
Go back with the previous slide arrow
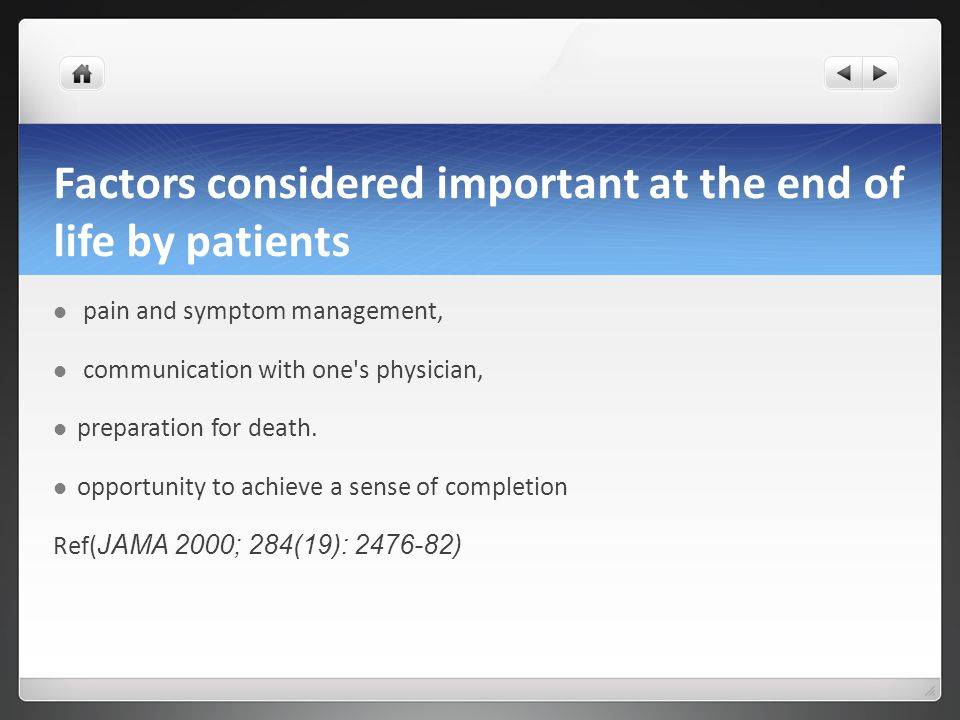844,73
